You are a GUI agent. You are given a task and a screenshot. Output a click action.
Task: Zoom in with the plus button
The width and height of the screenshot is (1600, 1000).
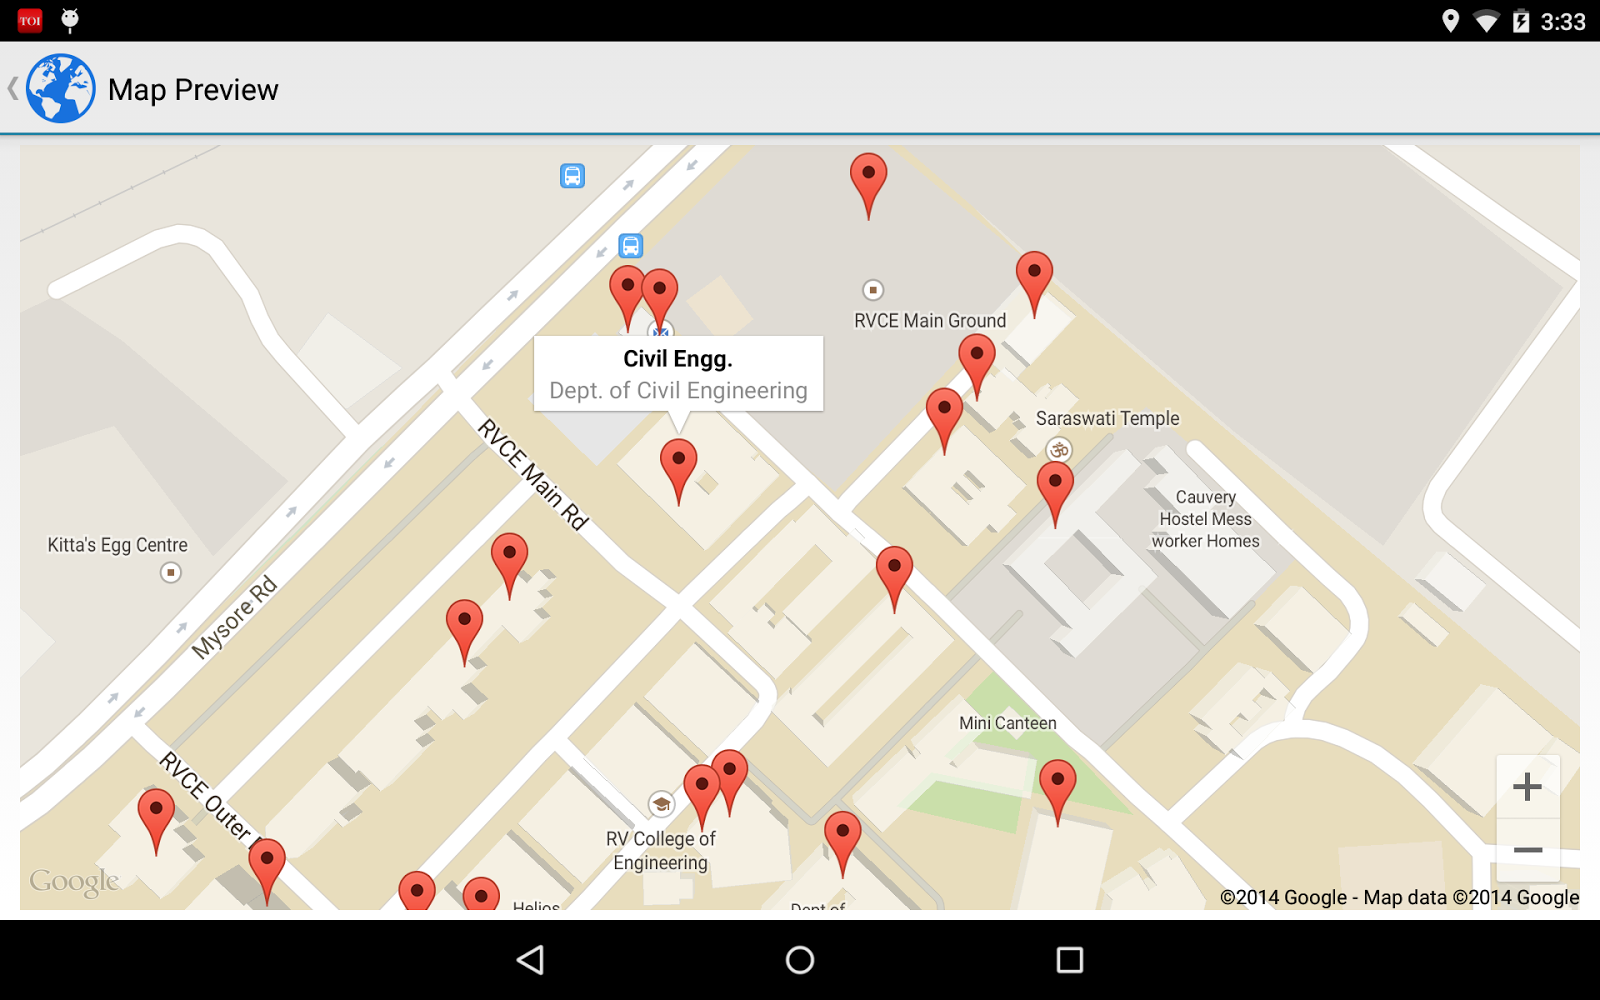1527,787
